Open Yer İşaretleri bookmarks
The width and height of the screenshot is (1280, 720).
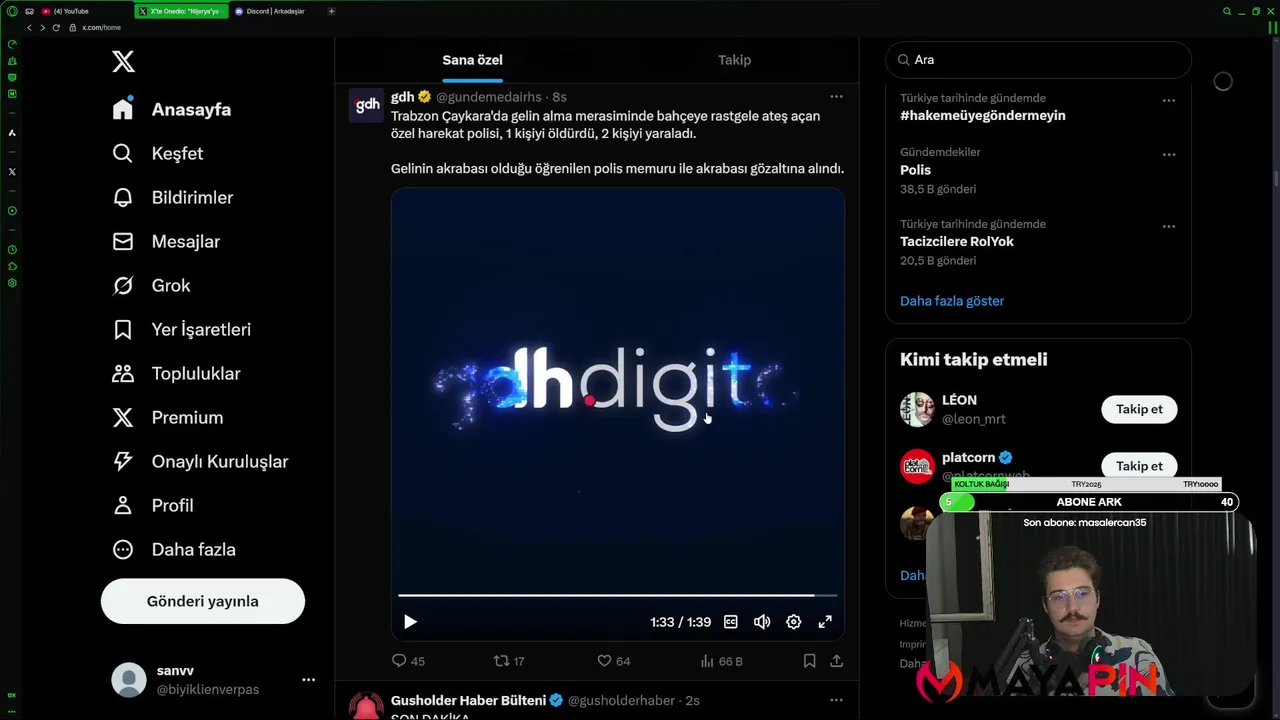click(181, 329)
